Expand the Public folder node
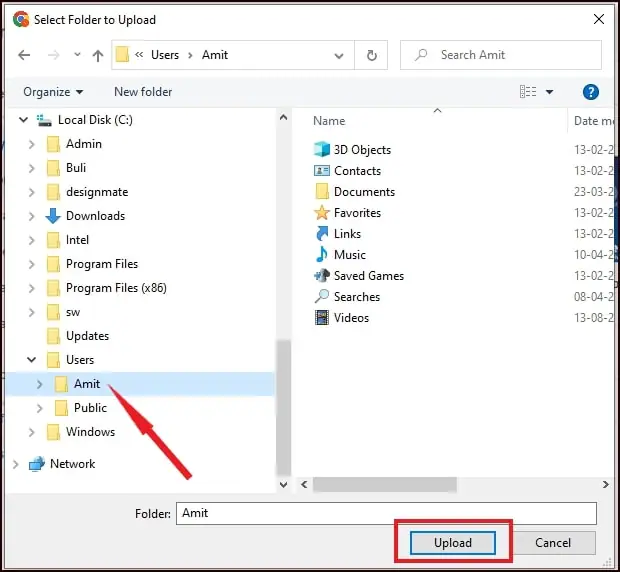Screen dimensions: 620x572 pyautogui.click(x=40, y=408)
